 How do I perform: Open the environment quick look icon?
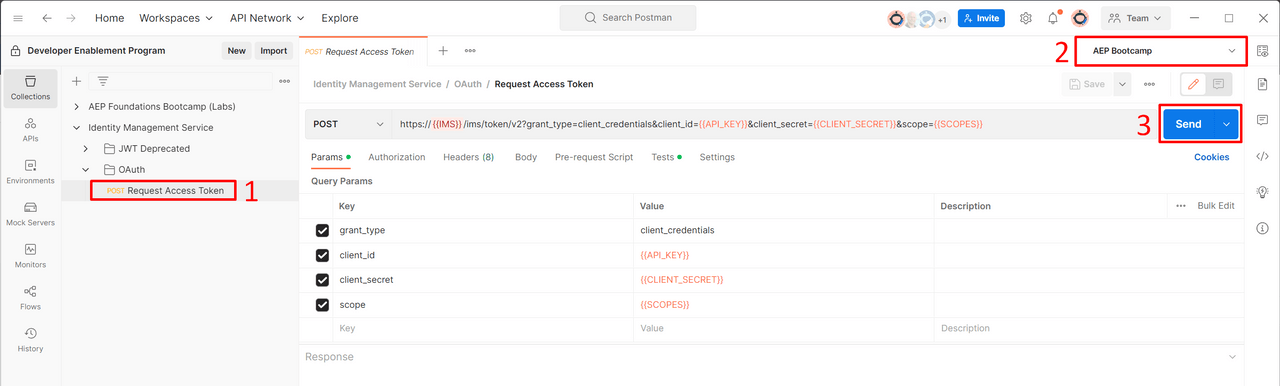click(x=1262, y=50)
